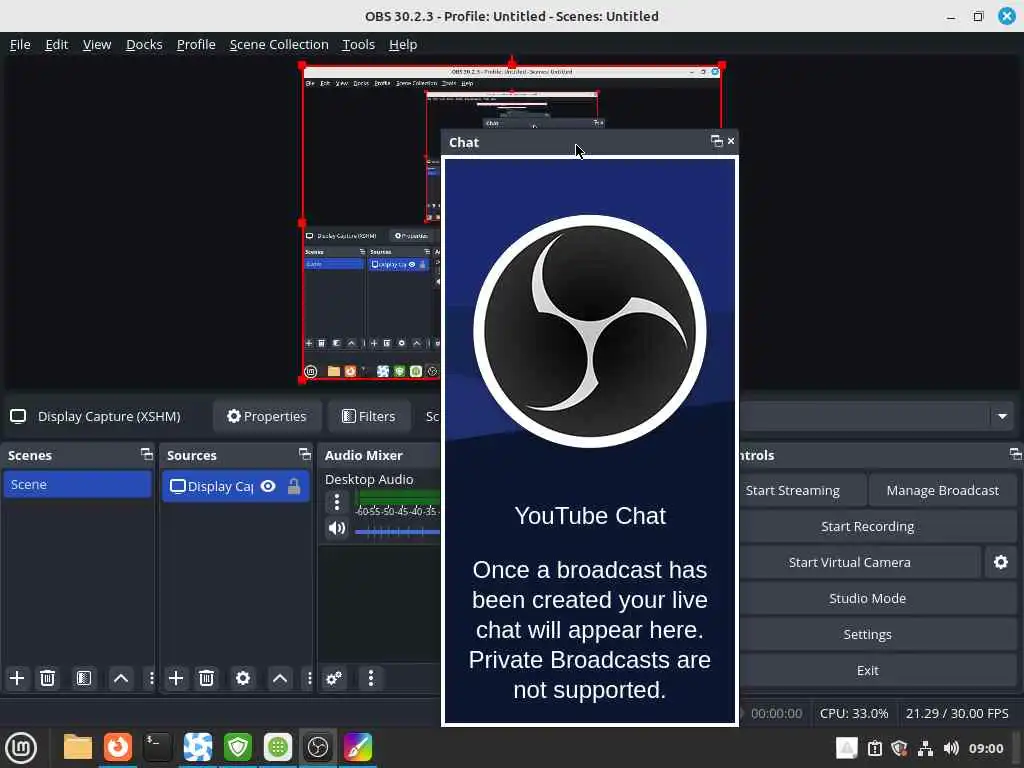Move source up with arrow icon

tap(280, 678)
